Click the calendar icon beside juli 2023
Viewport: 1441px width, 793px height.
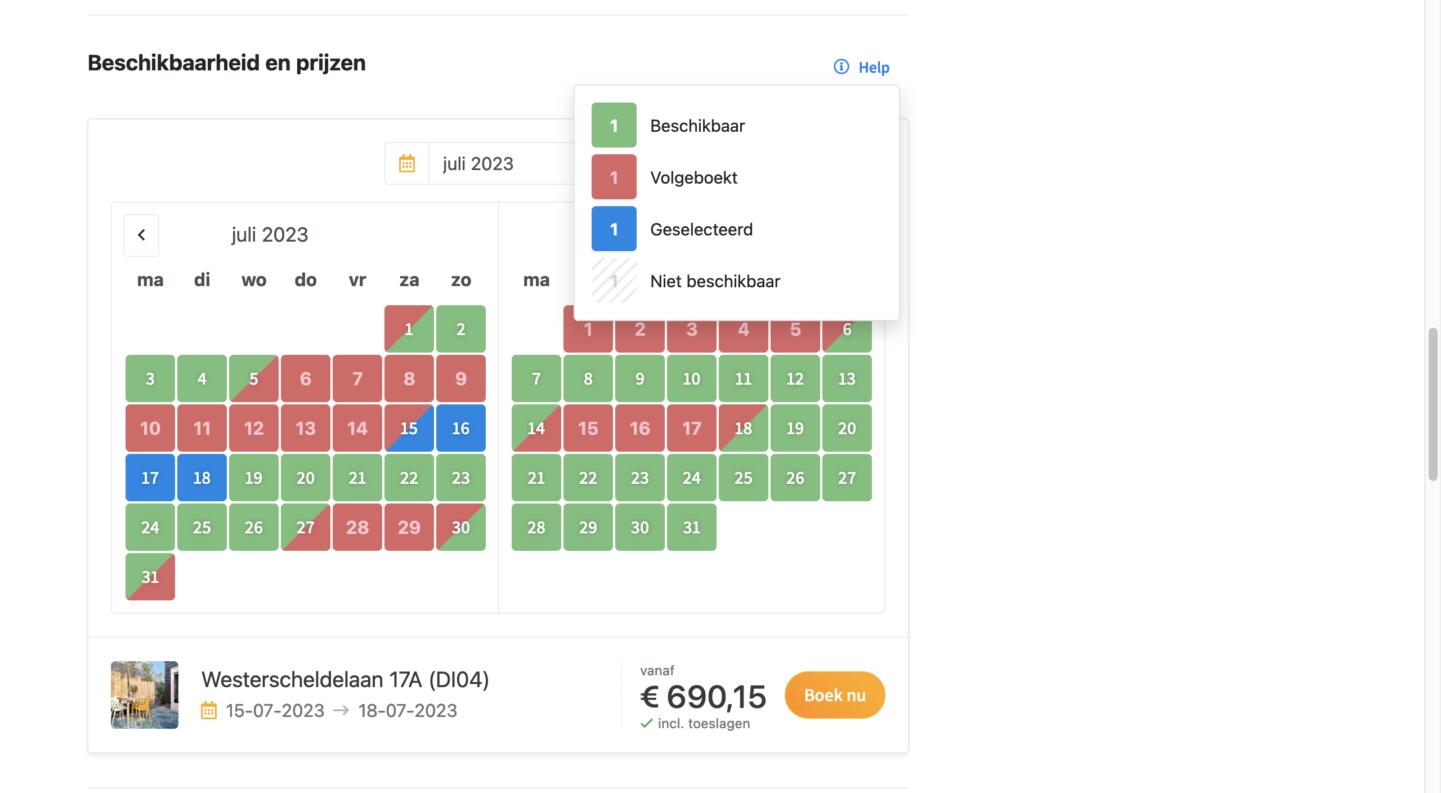(407, 164)
